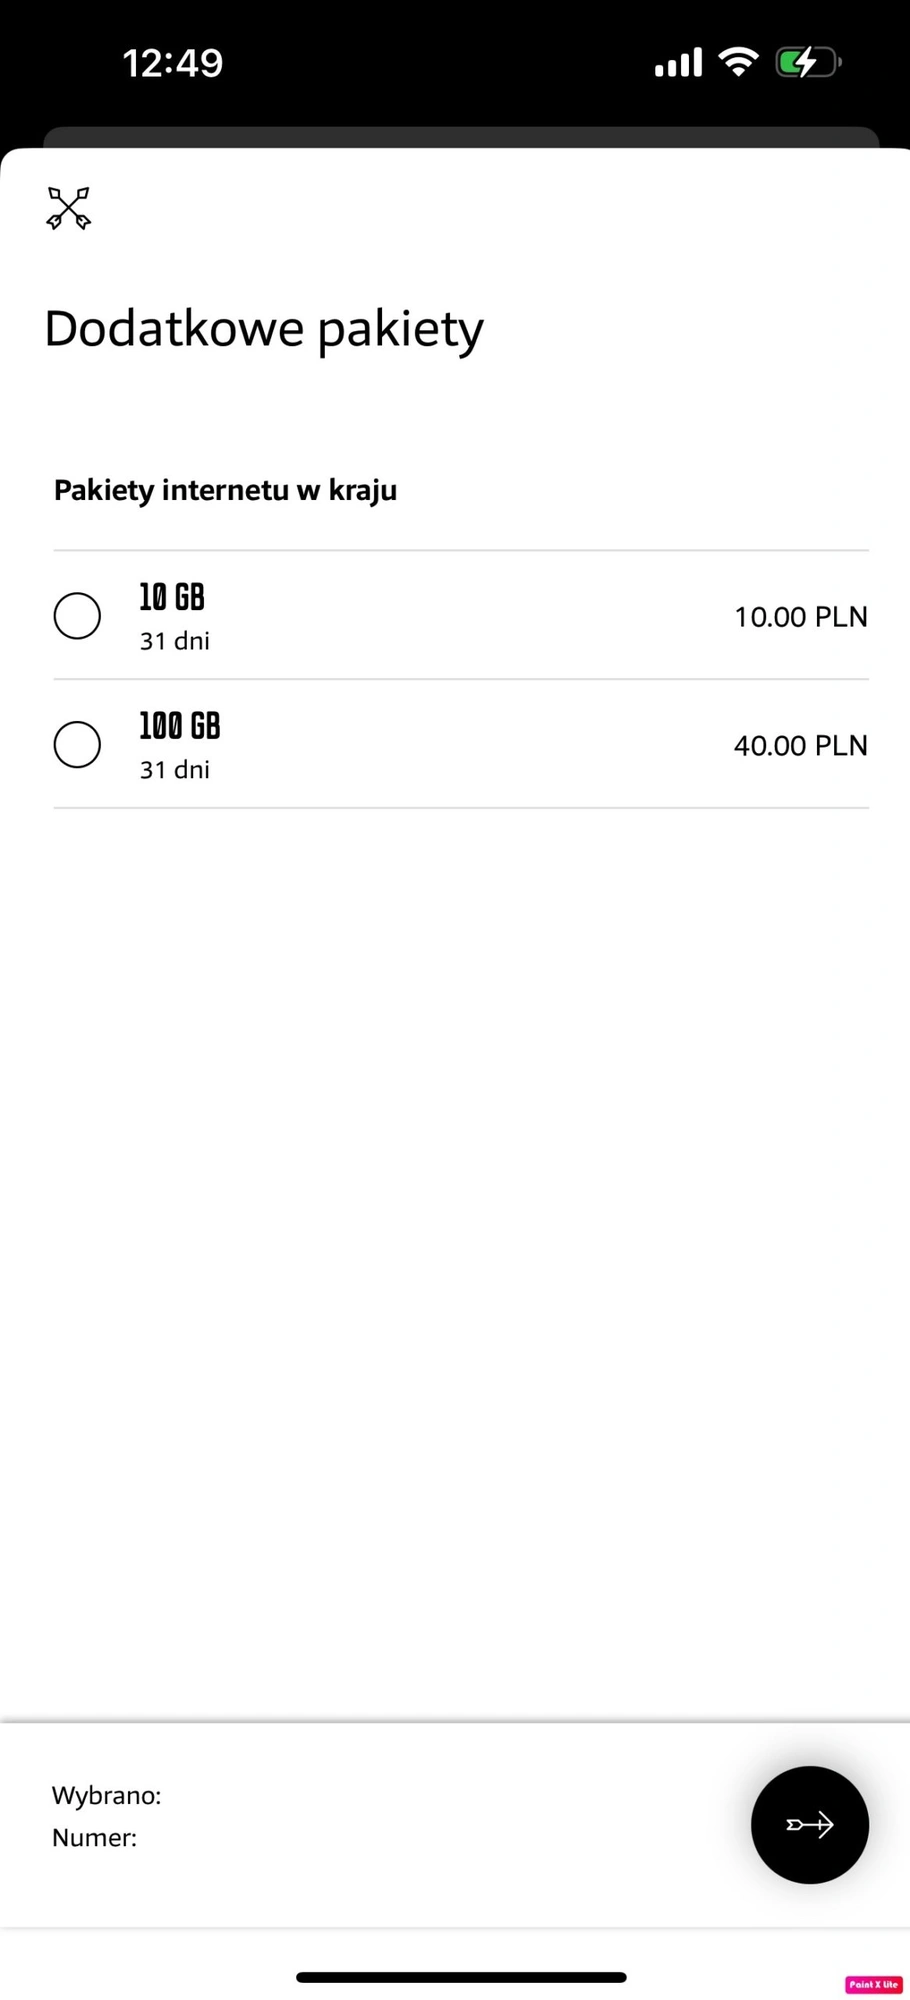The image size is (910, 2000).
Task: Tap the battery charging status icon
Action: click(x=809, y=62)
